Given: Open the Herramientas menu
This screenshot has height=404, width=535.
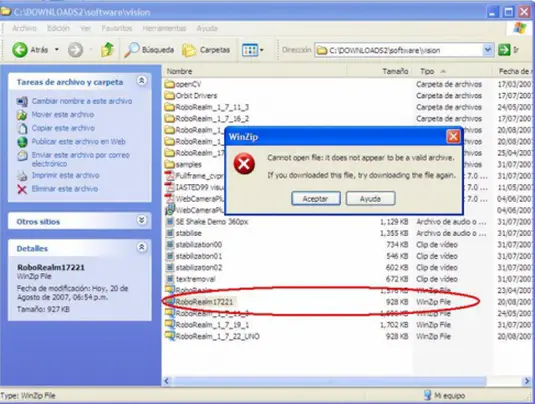Looking at the screenshot, I should (164, 28).
